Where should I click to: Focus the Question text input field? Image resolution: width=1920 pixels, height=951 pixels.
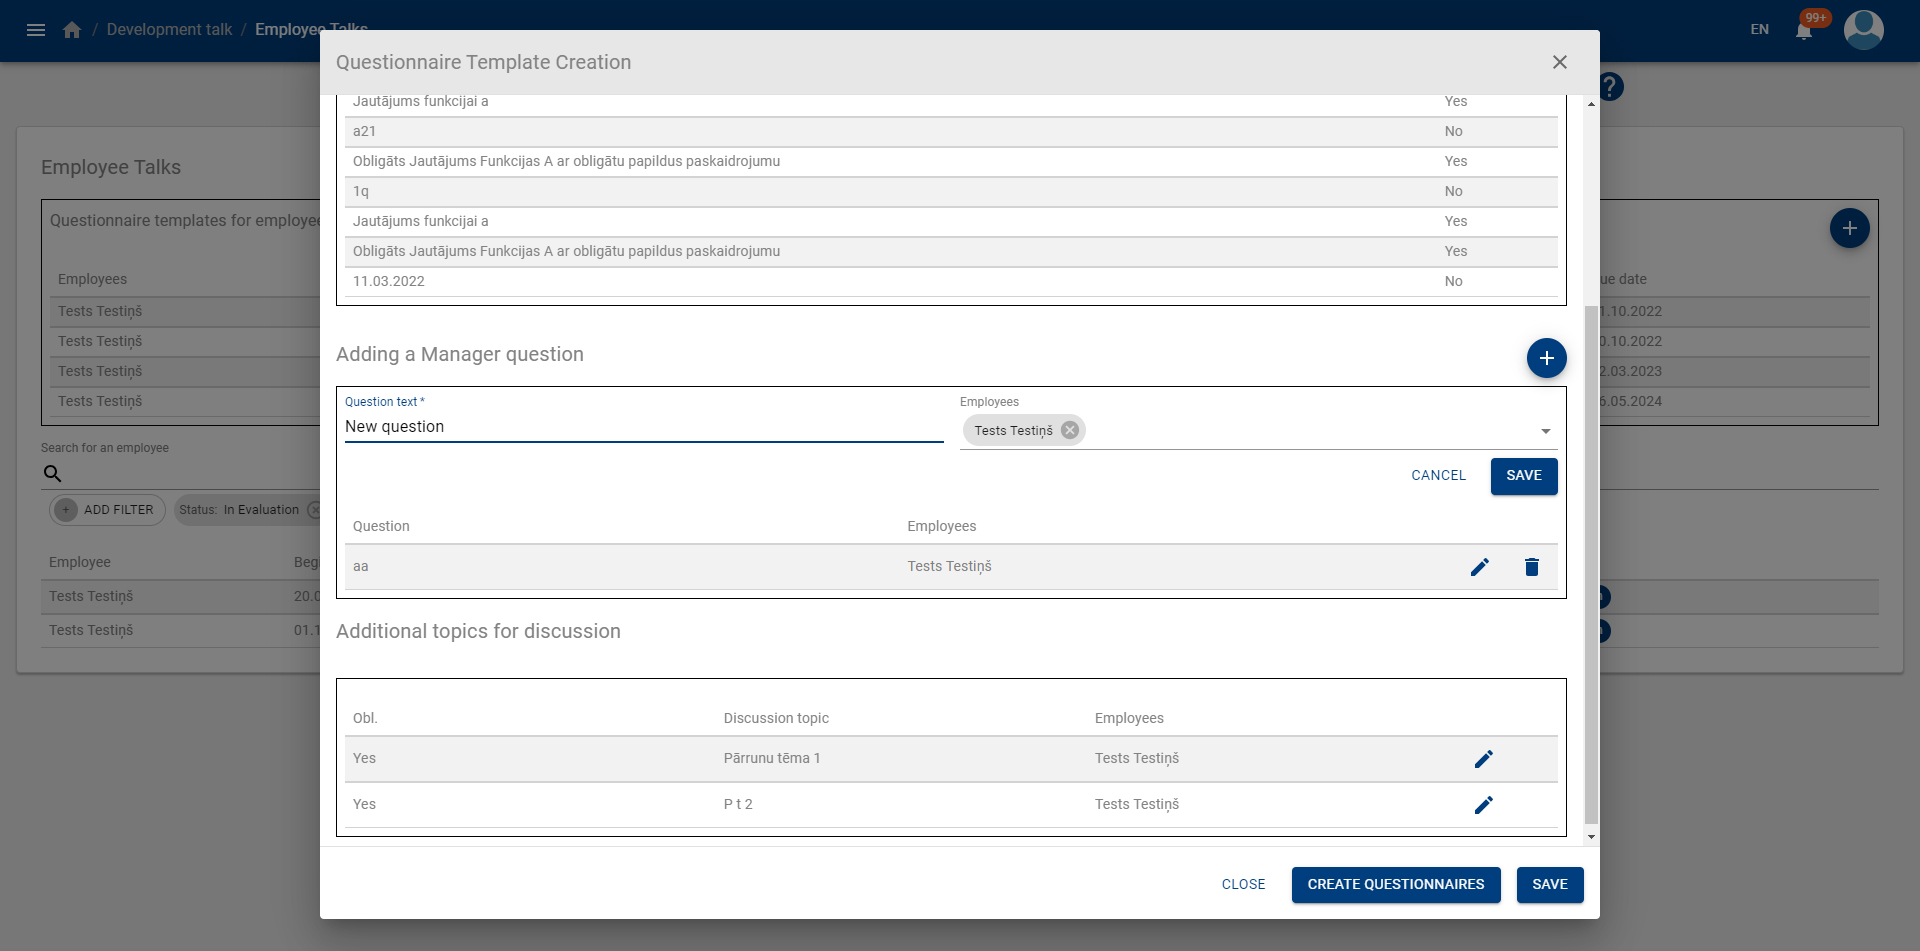click(x=644, y=427)
